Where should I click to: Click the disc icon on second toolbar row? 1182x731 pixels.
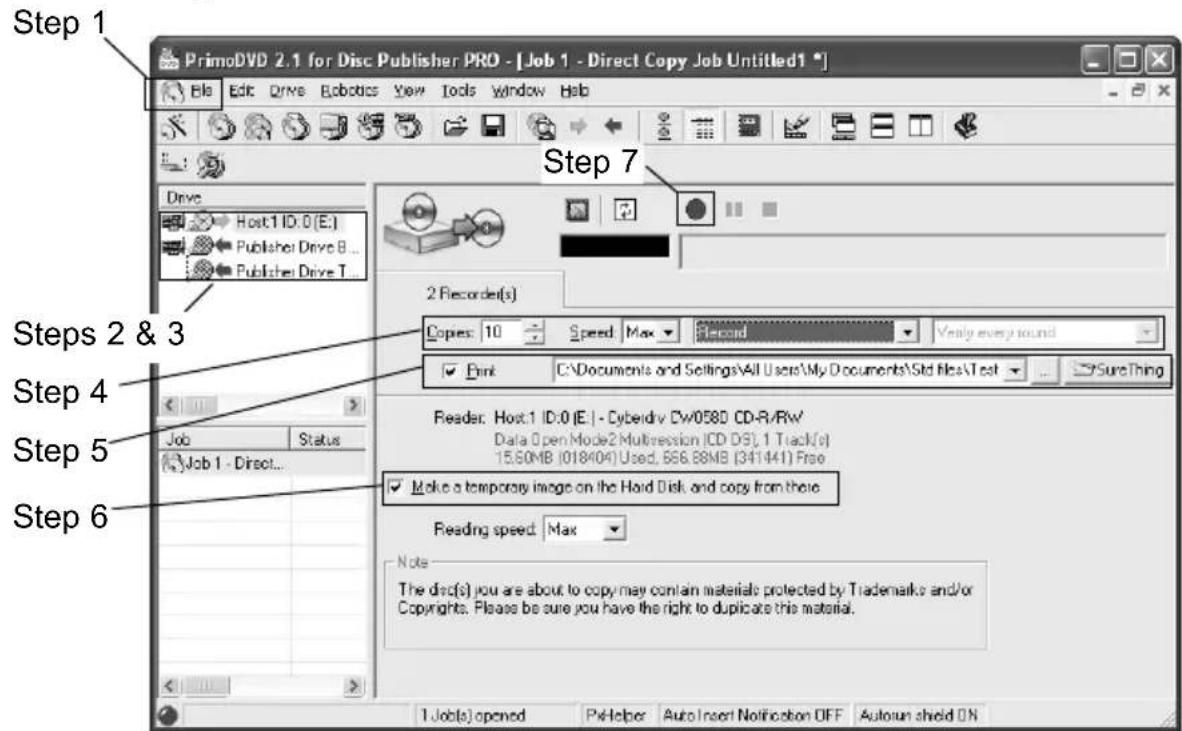point(210,164)
